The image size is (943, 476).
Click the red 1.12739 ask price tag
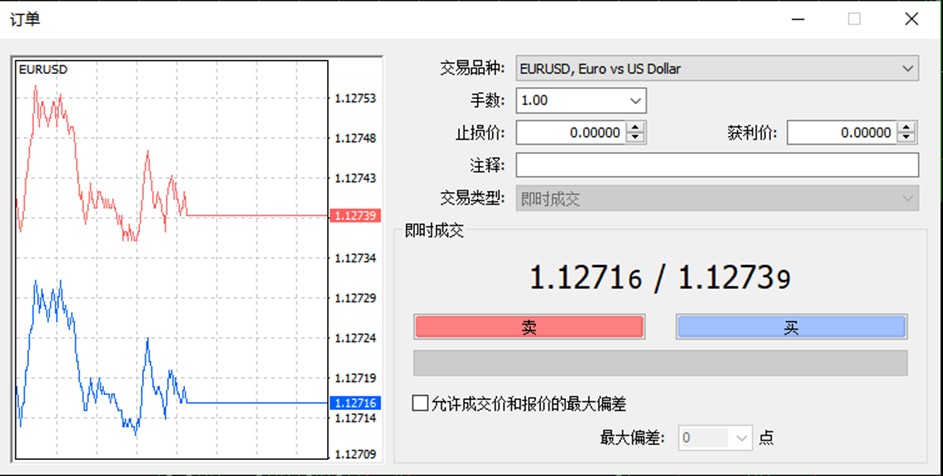point(353,216)
